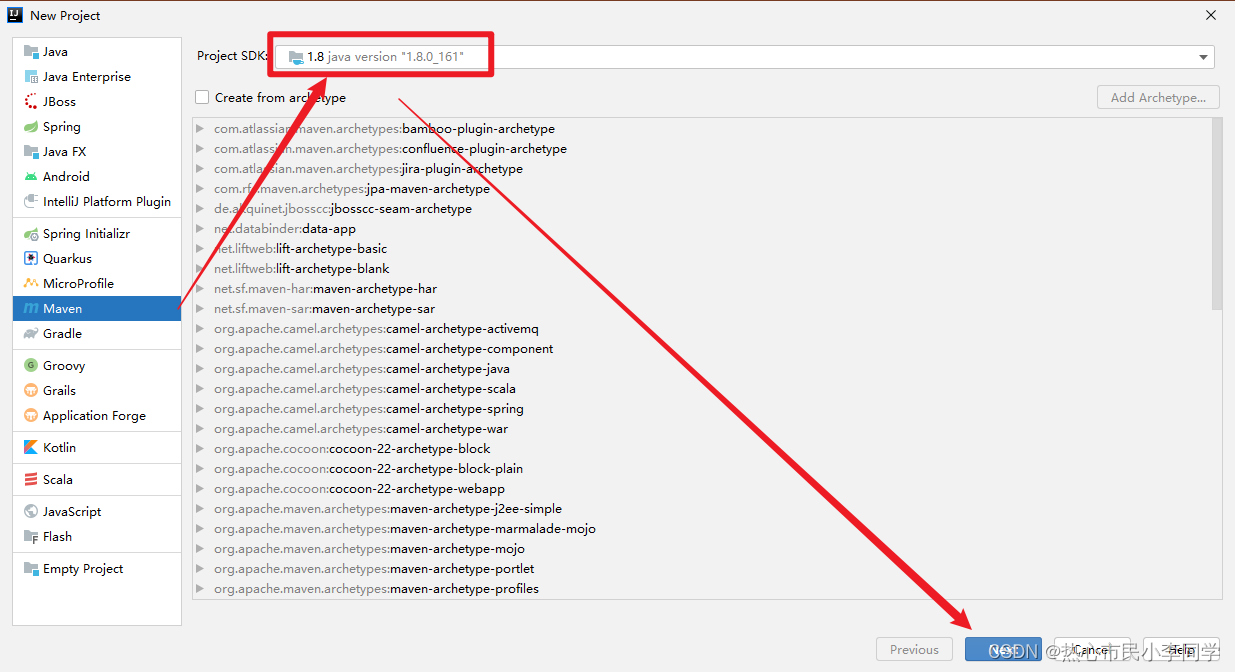Expand maven-archetype-j2ee-simple entry
1235x672 pixels.
(x=201, y=509)
